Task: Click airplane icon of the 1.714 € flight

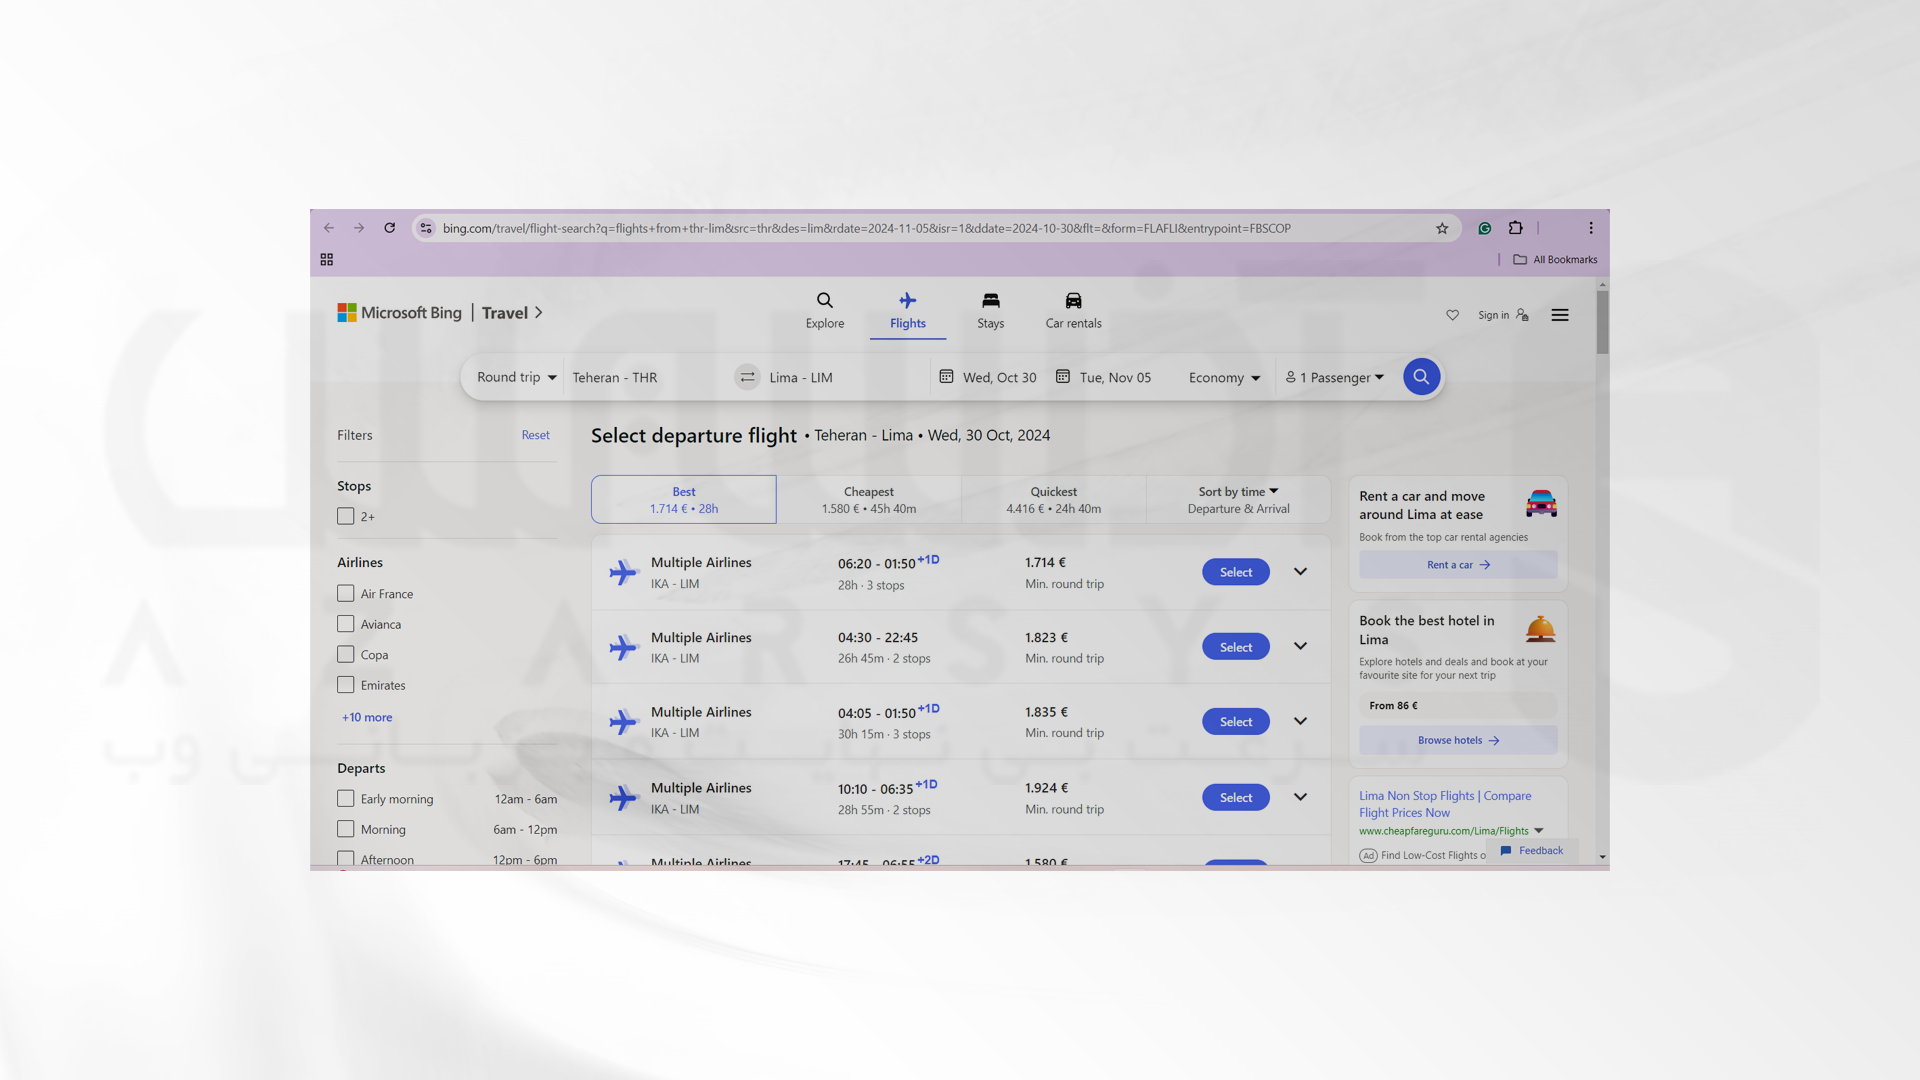Action: click(624, 572)
